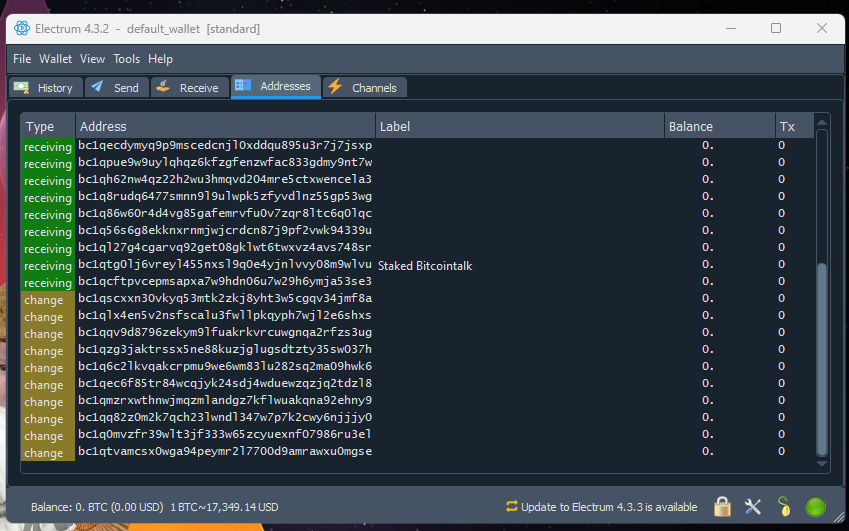
Task: Click the 'Balance: 0. BTC (0.00 USD)' status text
Action: [97, 507]
